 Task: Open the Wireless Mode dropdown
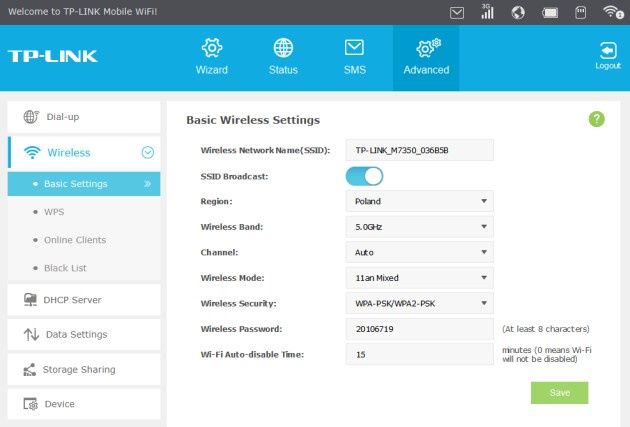click(x=419, y=278)
